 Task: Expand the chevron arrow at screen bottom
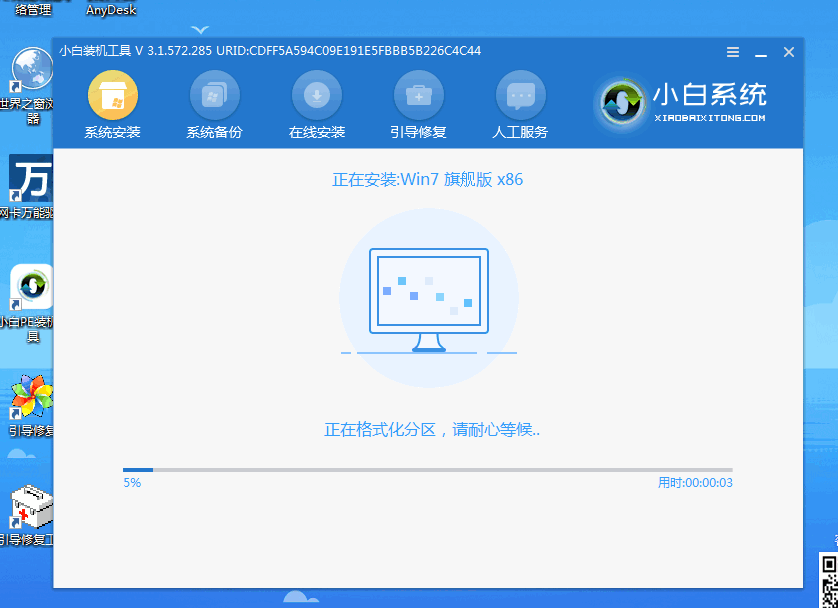pos(301,598)
